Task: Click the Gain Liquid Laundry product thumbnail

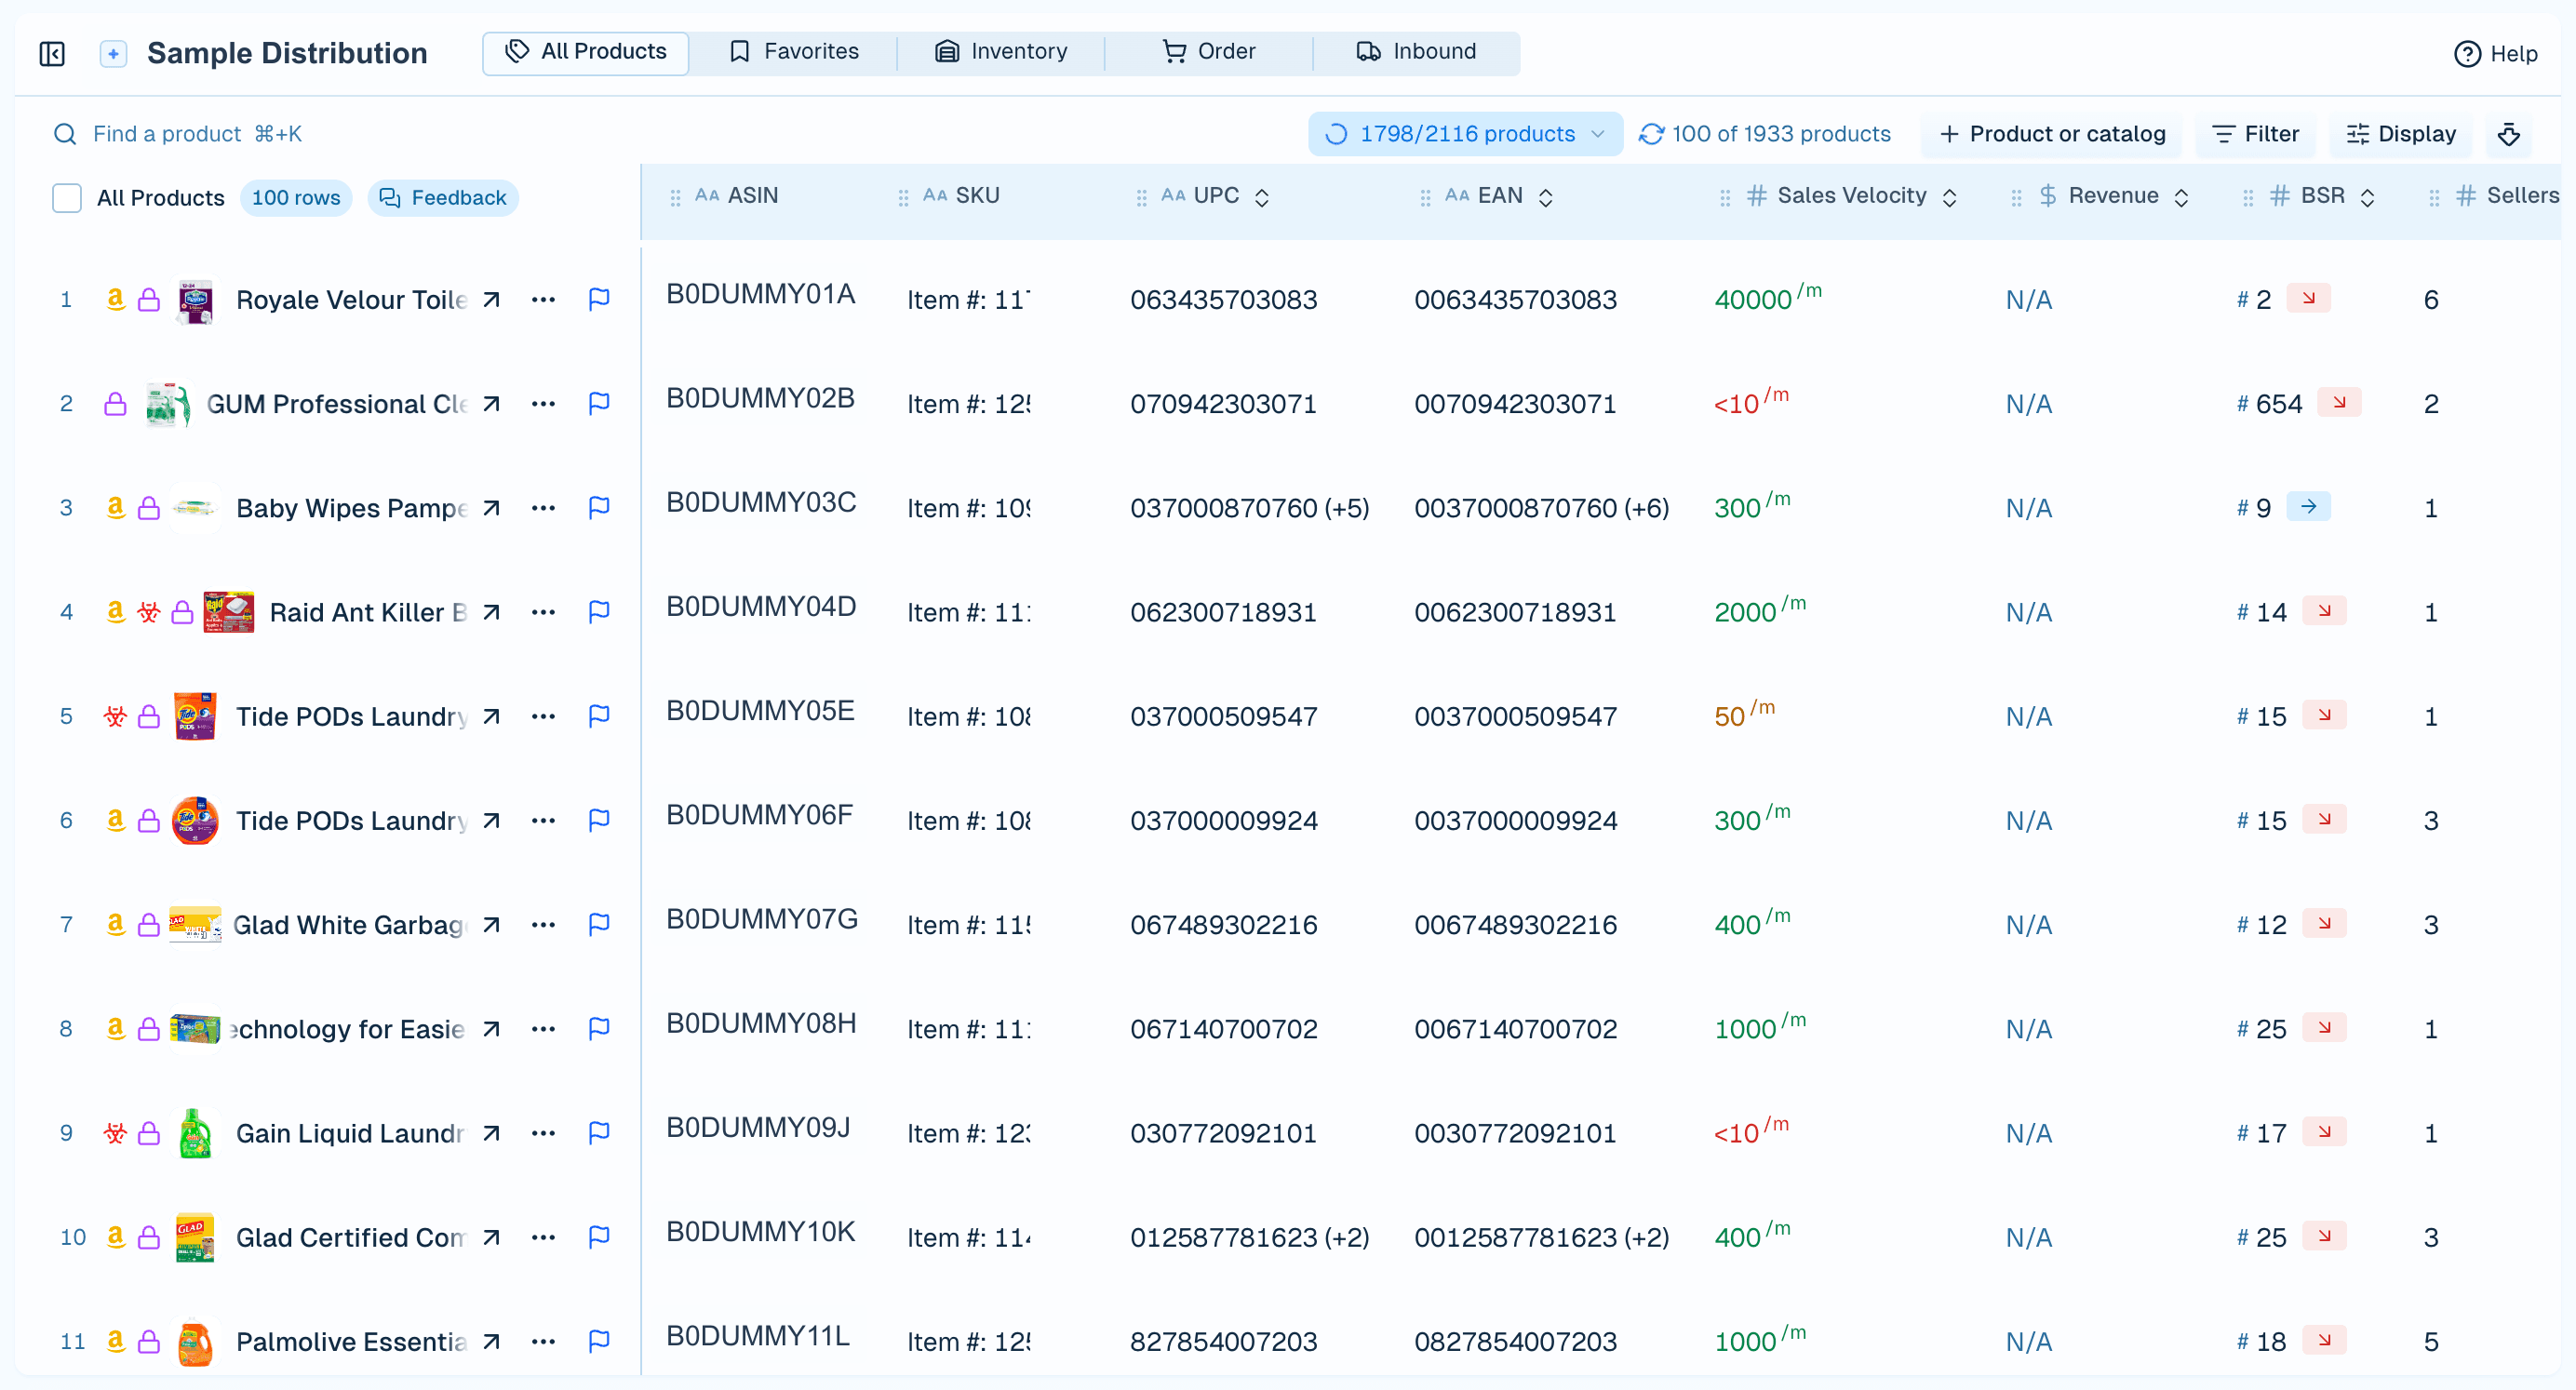Action: click(x=195, y=1133)
